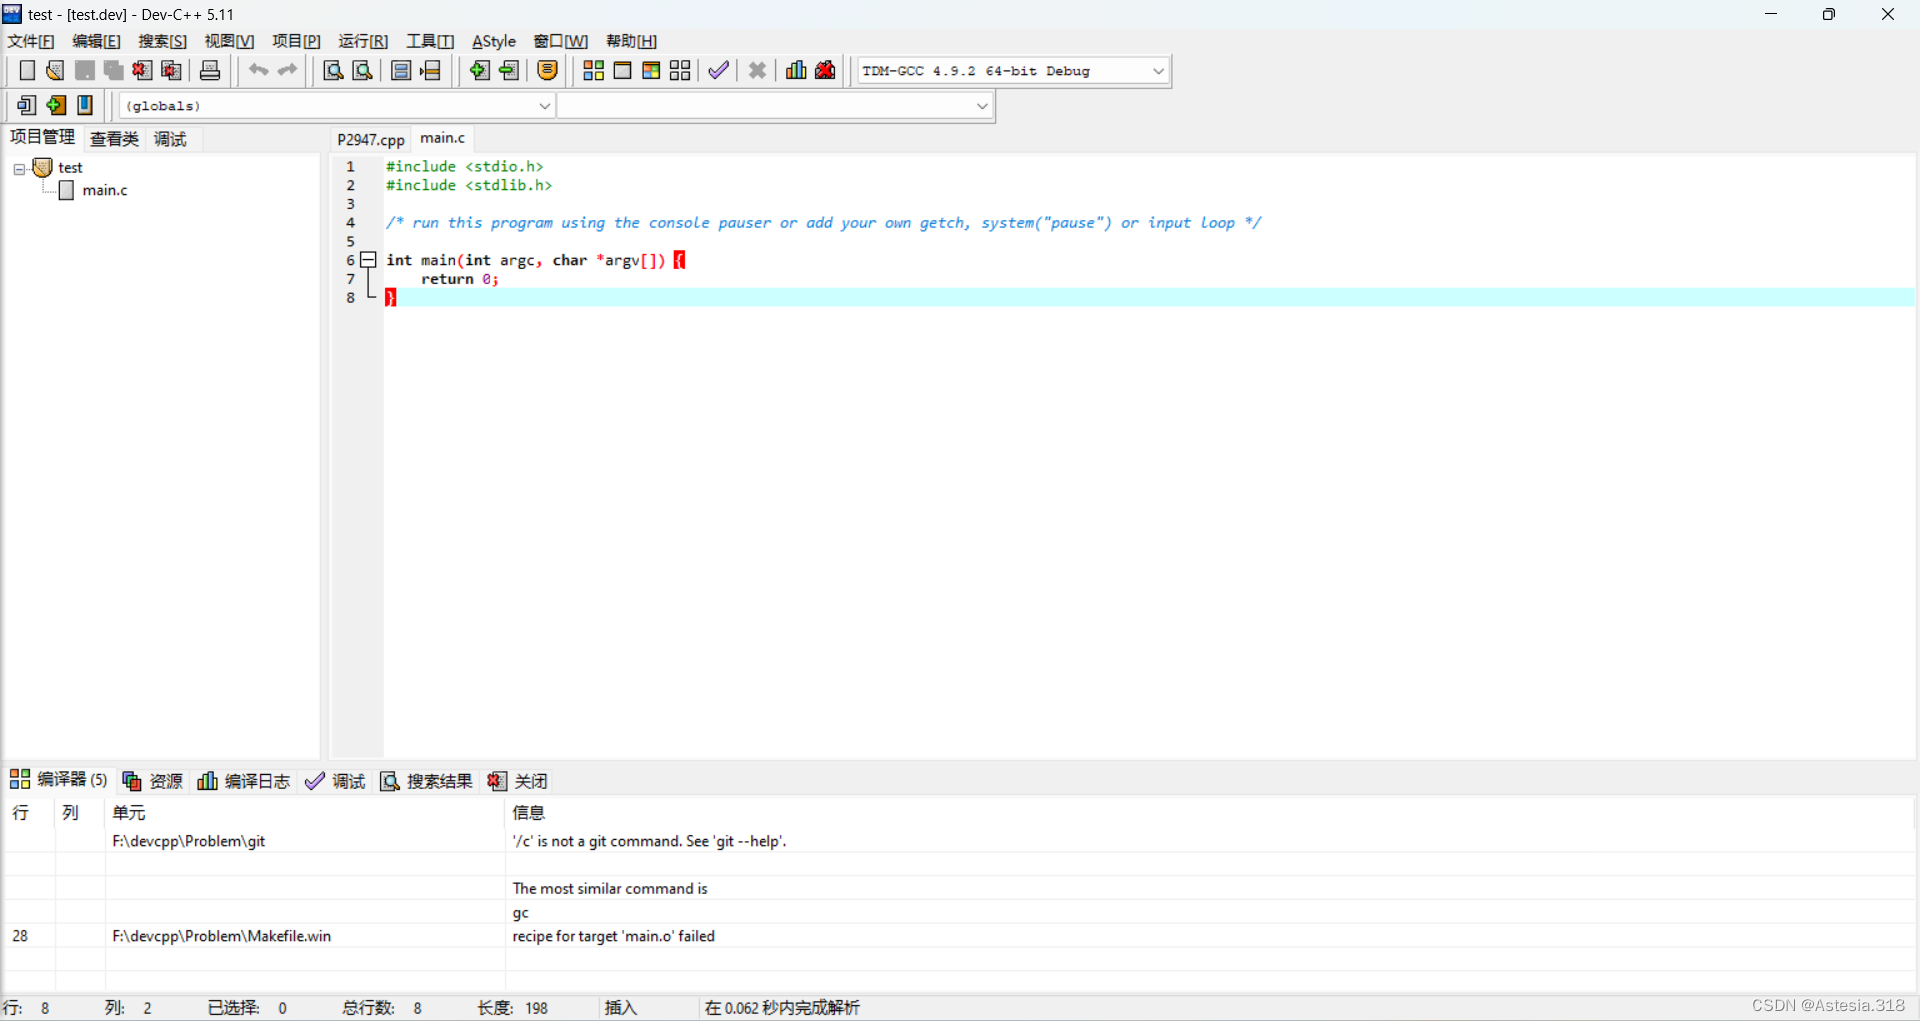Switch to the P2947.cpp editor tab
The height and width of the screenshot is (1021, 1920).
pyautogui.click(x=369, y=139)
